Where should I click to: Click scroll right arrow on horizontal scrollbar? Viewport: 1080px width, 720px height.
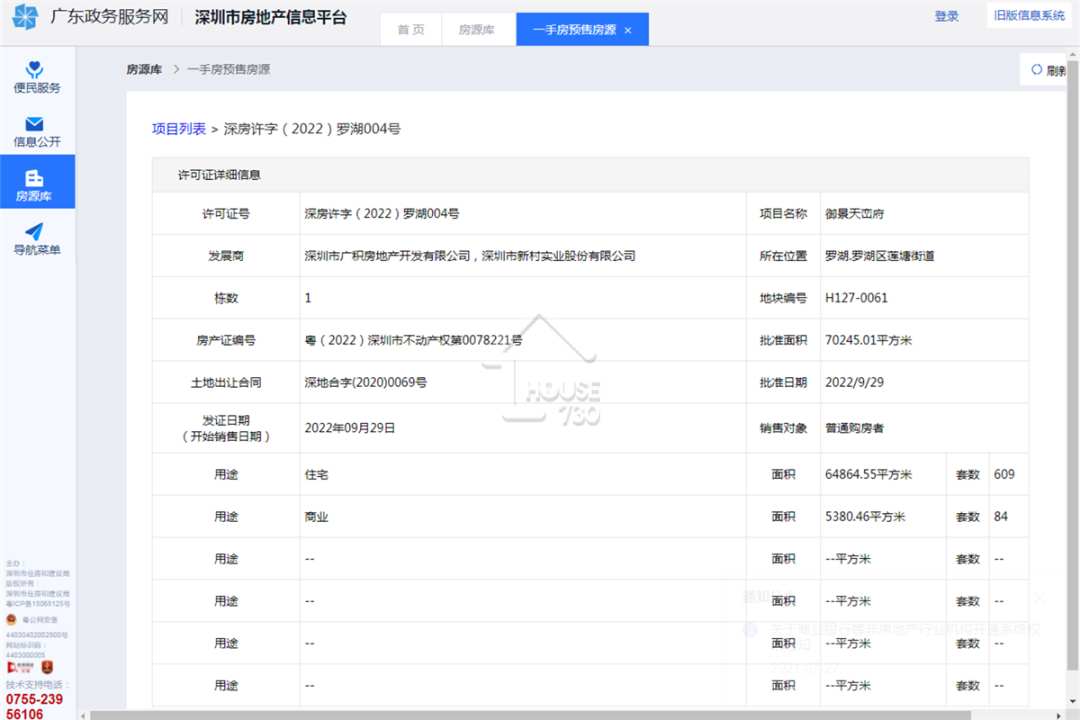pos(1059,715)
